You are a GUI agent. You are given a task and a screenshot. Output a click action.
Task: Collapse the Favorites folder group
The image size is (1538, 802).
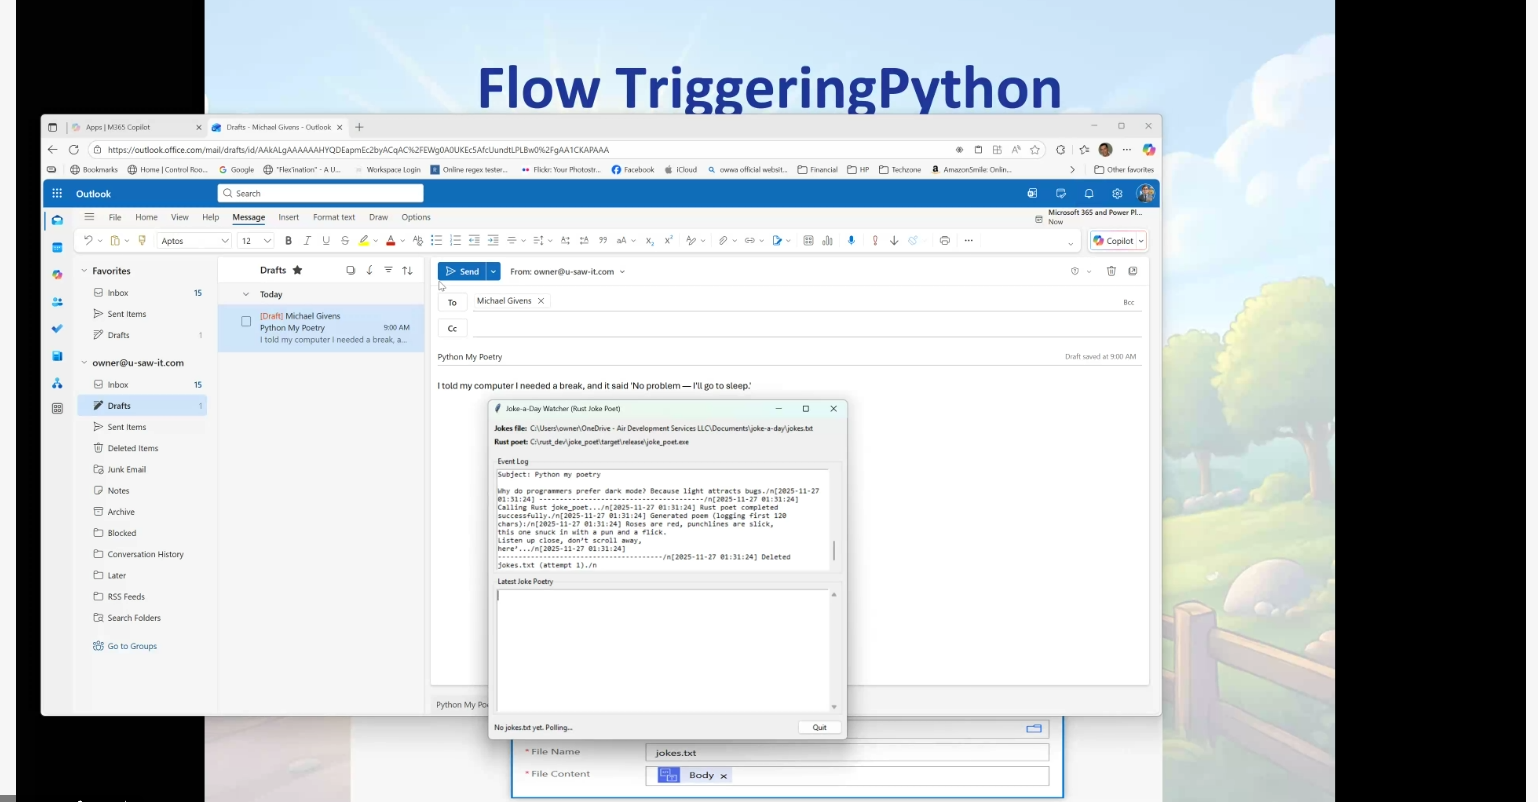coord(84,271)
